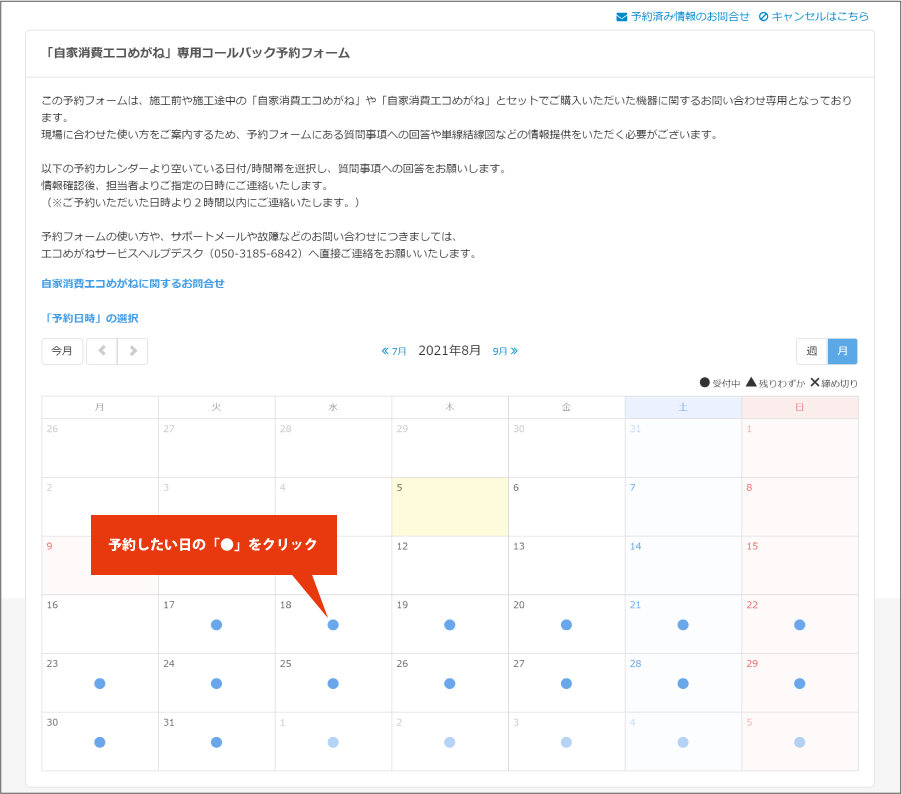Pick the reservation dot on August 26
Screen dimensions: 902x794
click(x=450, y=684)
